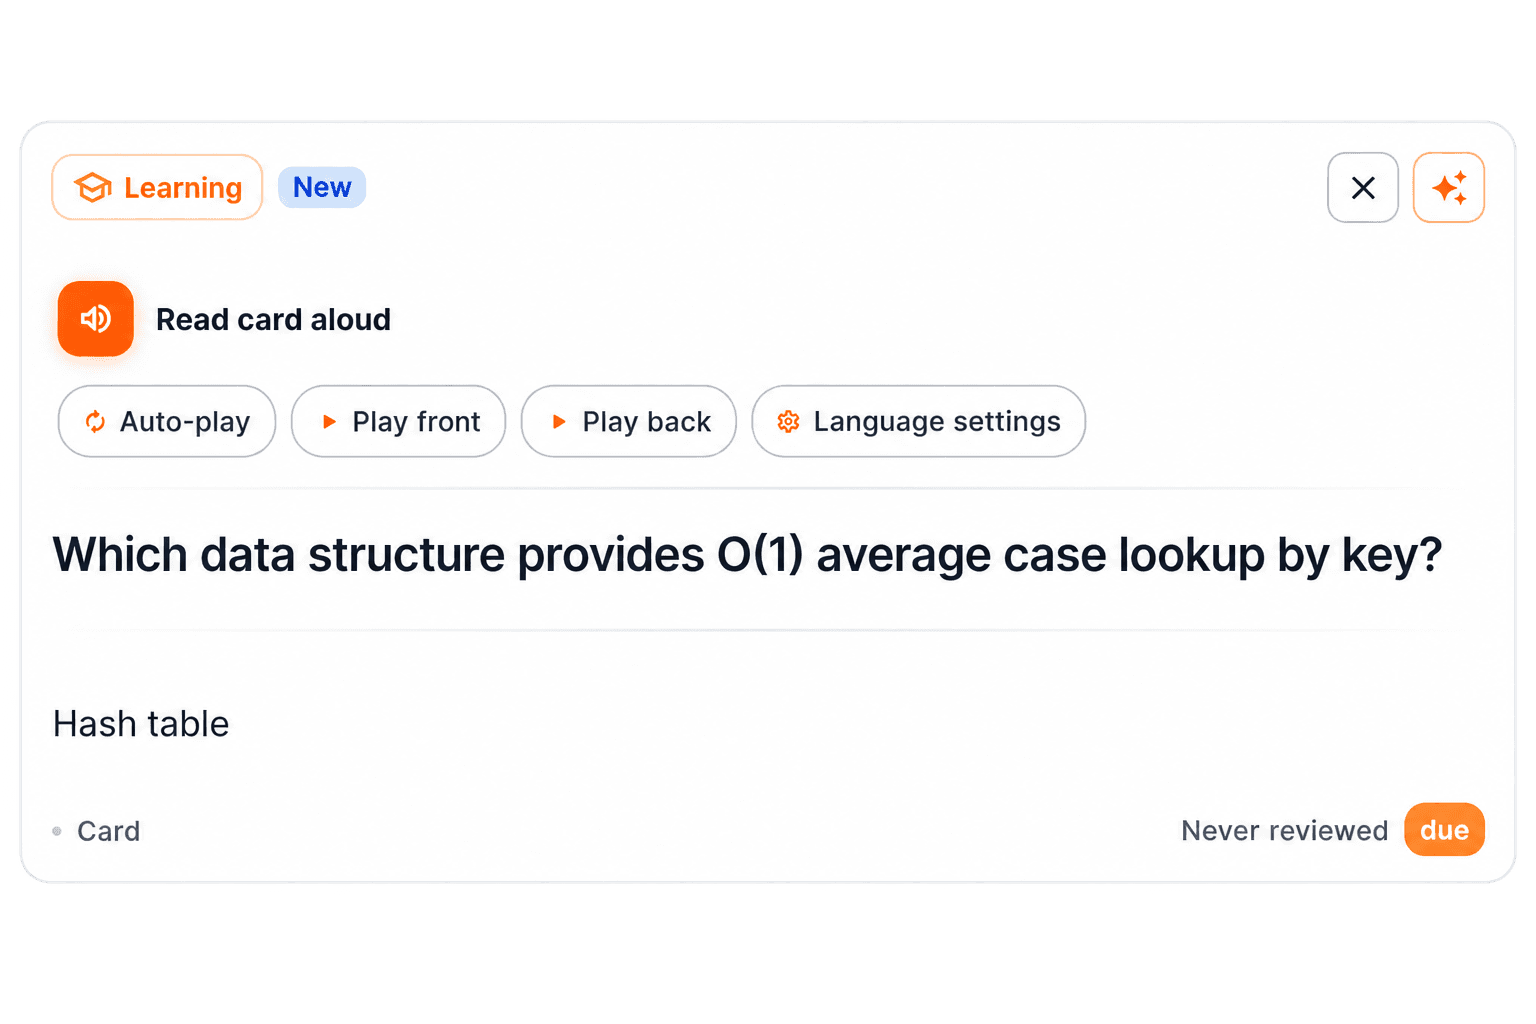Click the orange speaker icon
The width and height of the screenshot is (1536, 1024).
click(95, 319)
